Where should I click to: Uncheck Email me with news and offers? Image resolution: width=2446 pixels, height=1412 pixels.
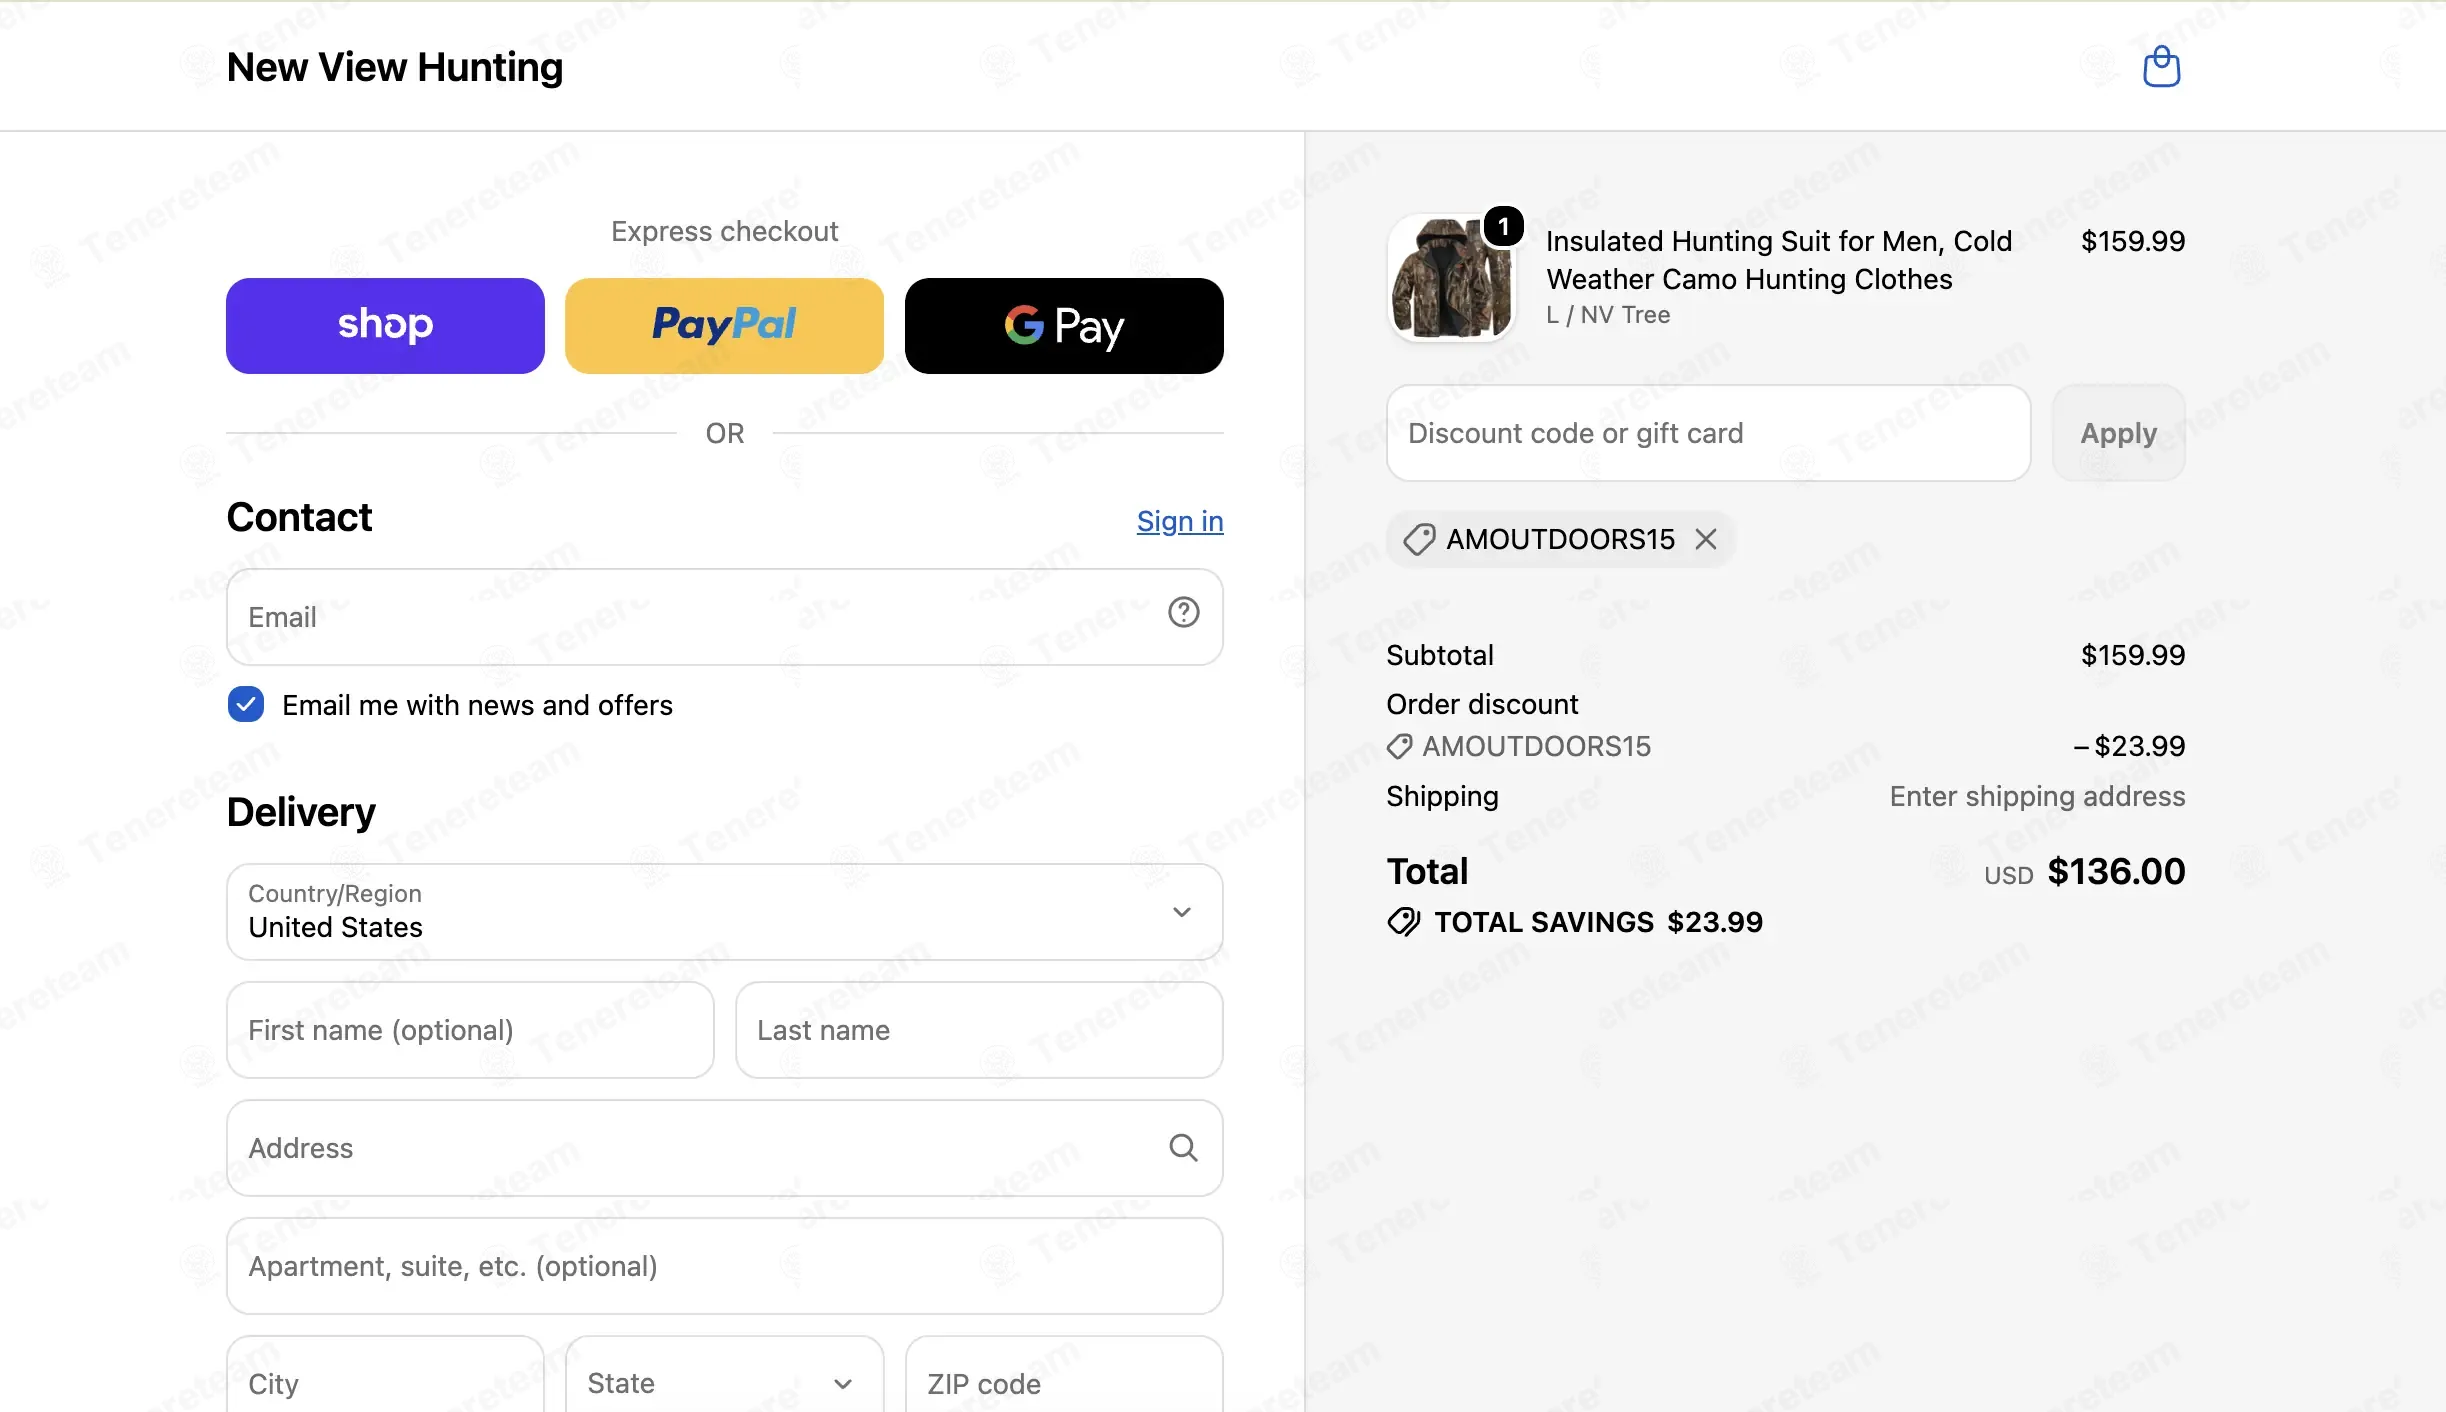[245, 704]
